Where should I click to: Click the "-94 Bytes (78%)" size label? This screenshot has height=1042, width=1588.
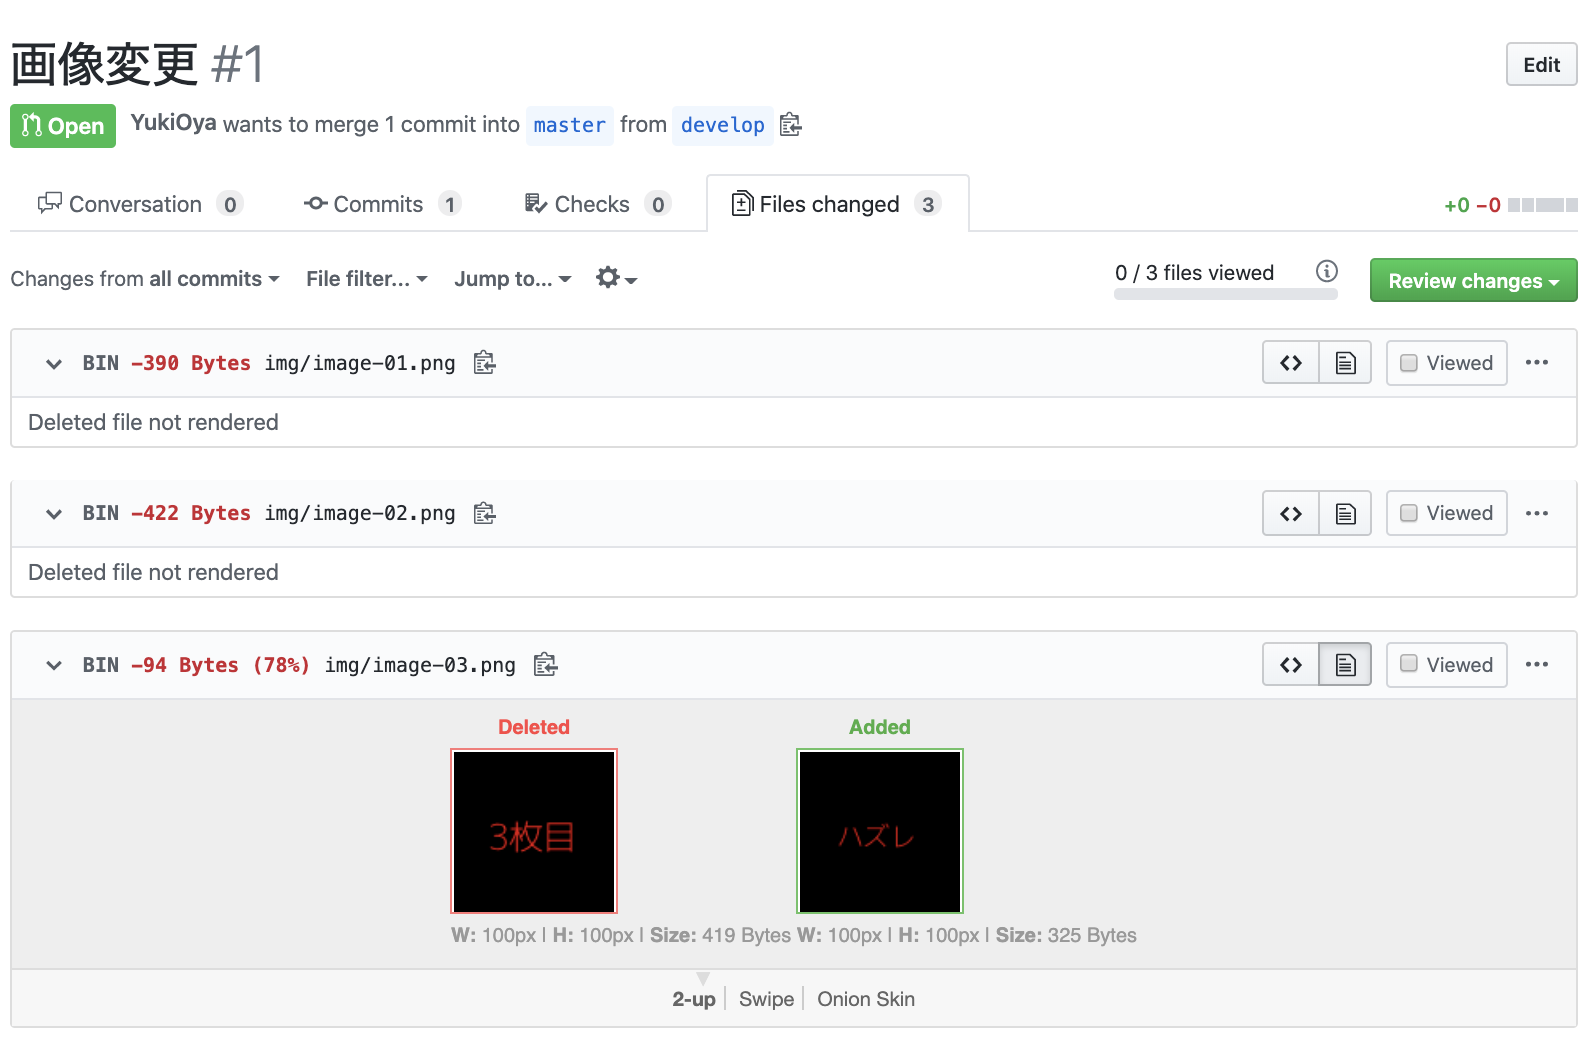(x=220, y=665)
